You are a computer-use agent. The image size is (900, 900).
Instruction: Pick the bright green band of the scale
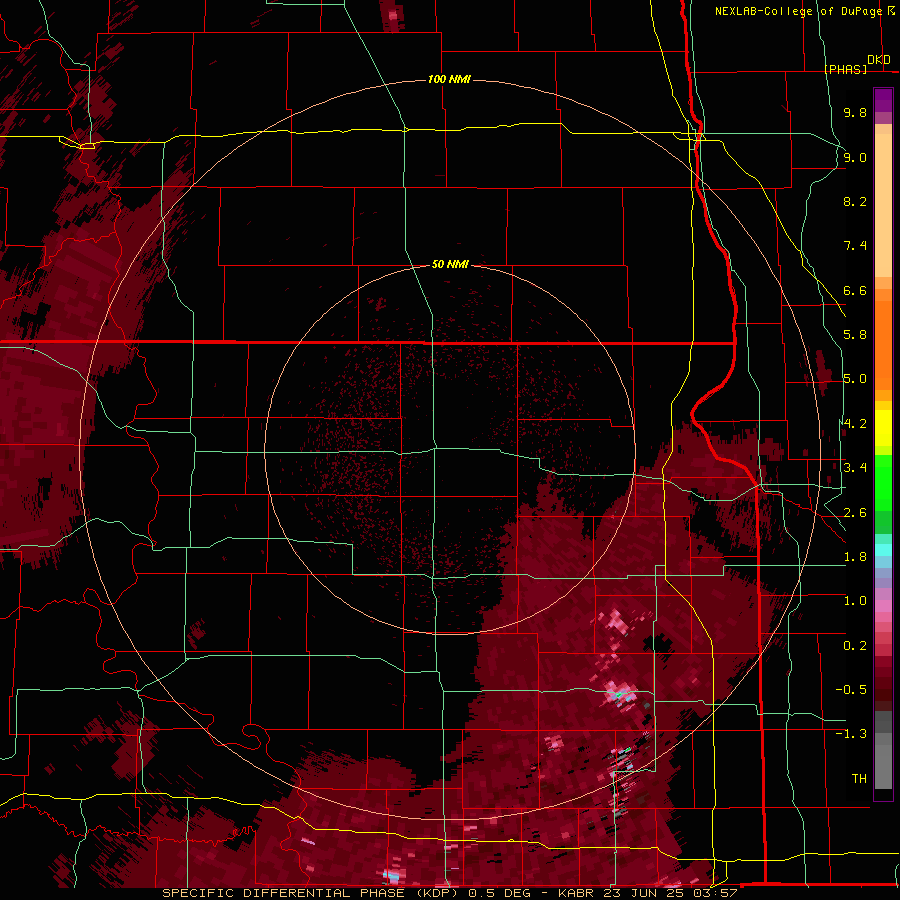point(883,482)
